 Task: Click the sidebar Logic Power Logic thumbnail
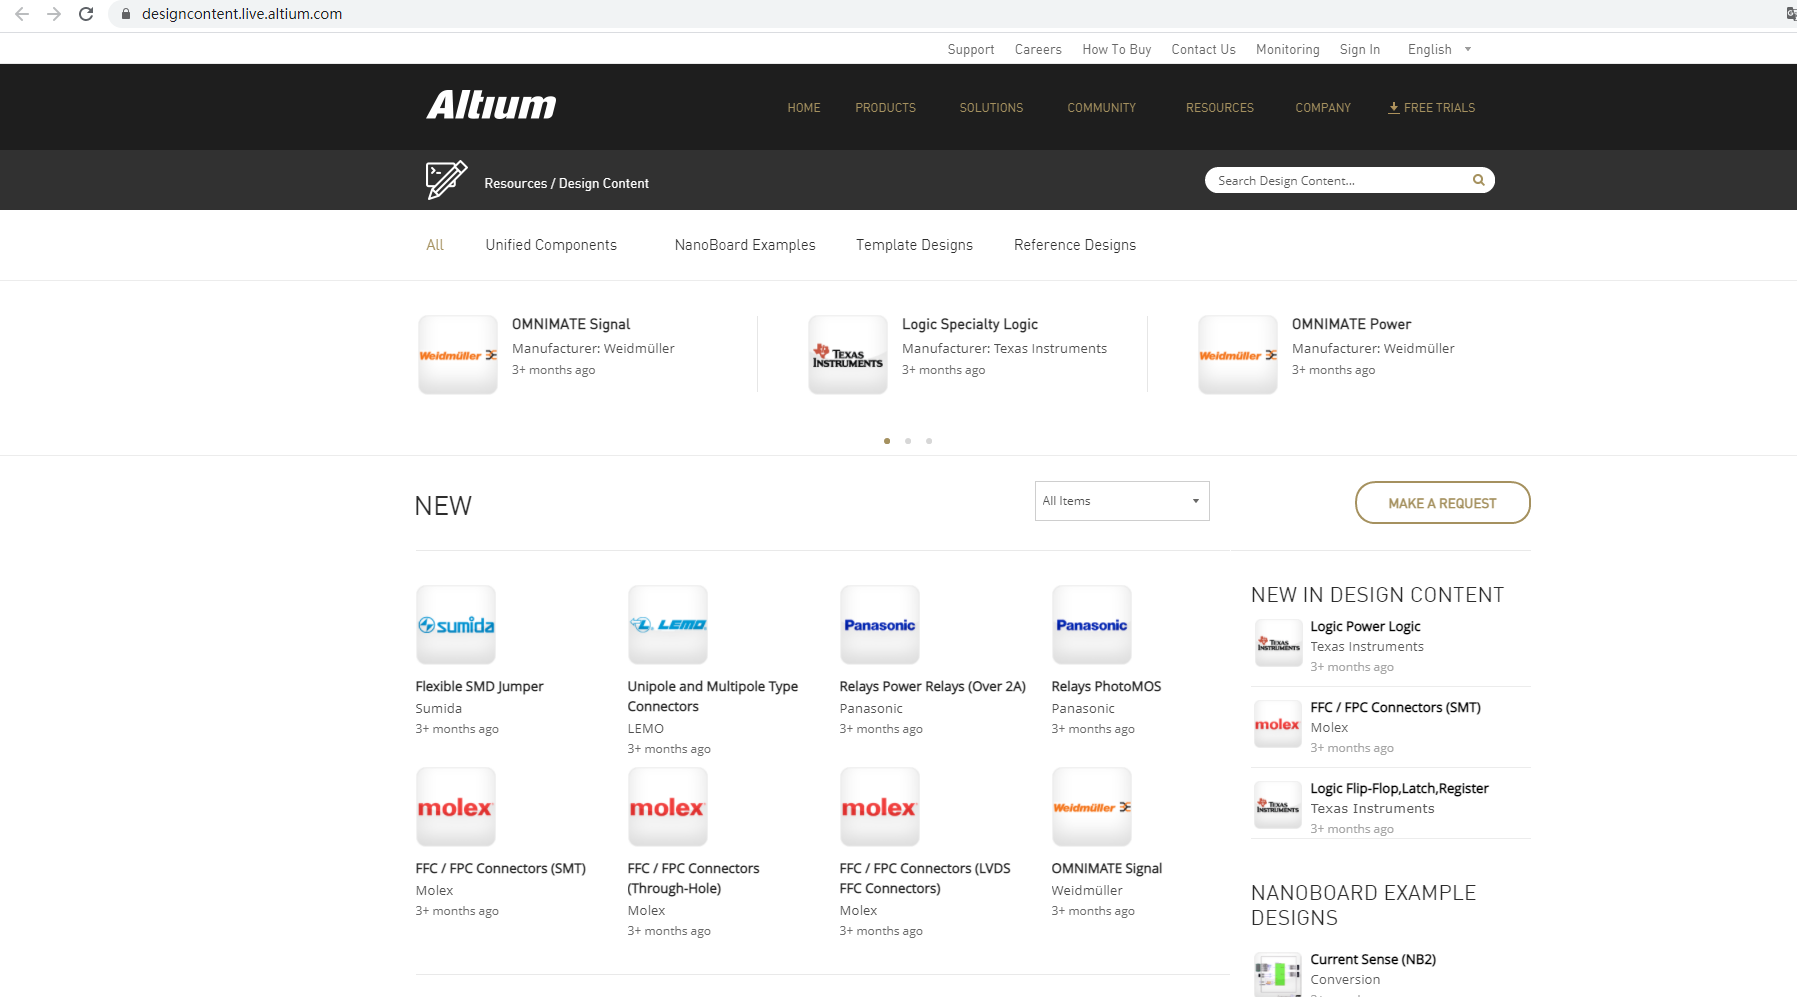point(1278,643)
